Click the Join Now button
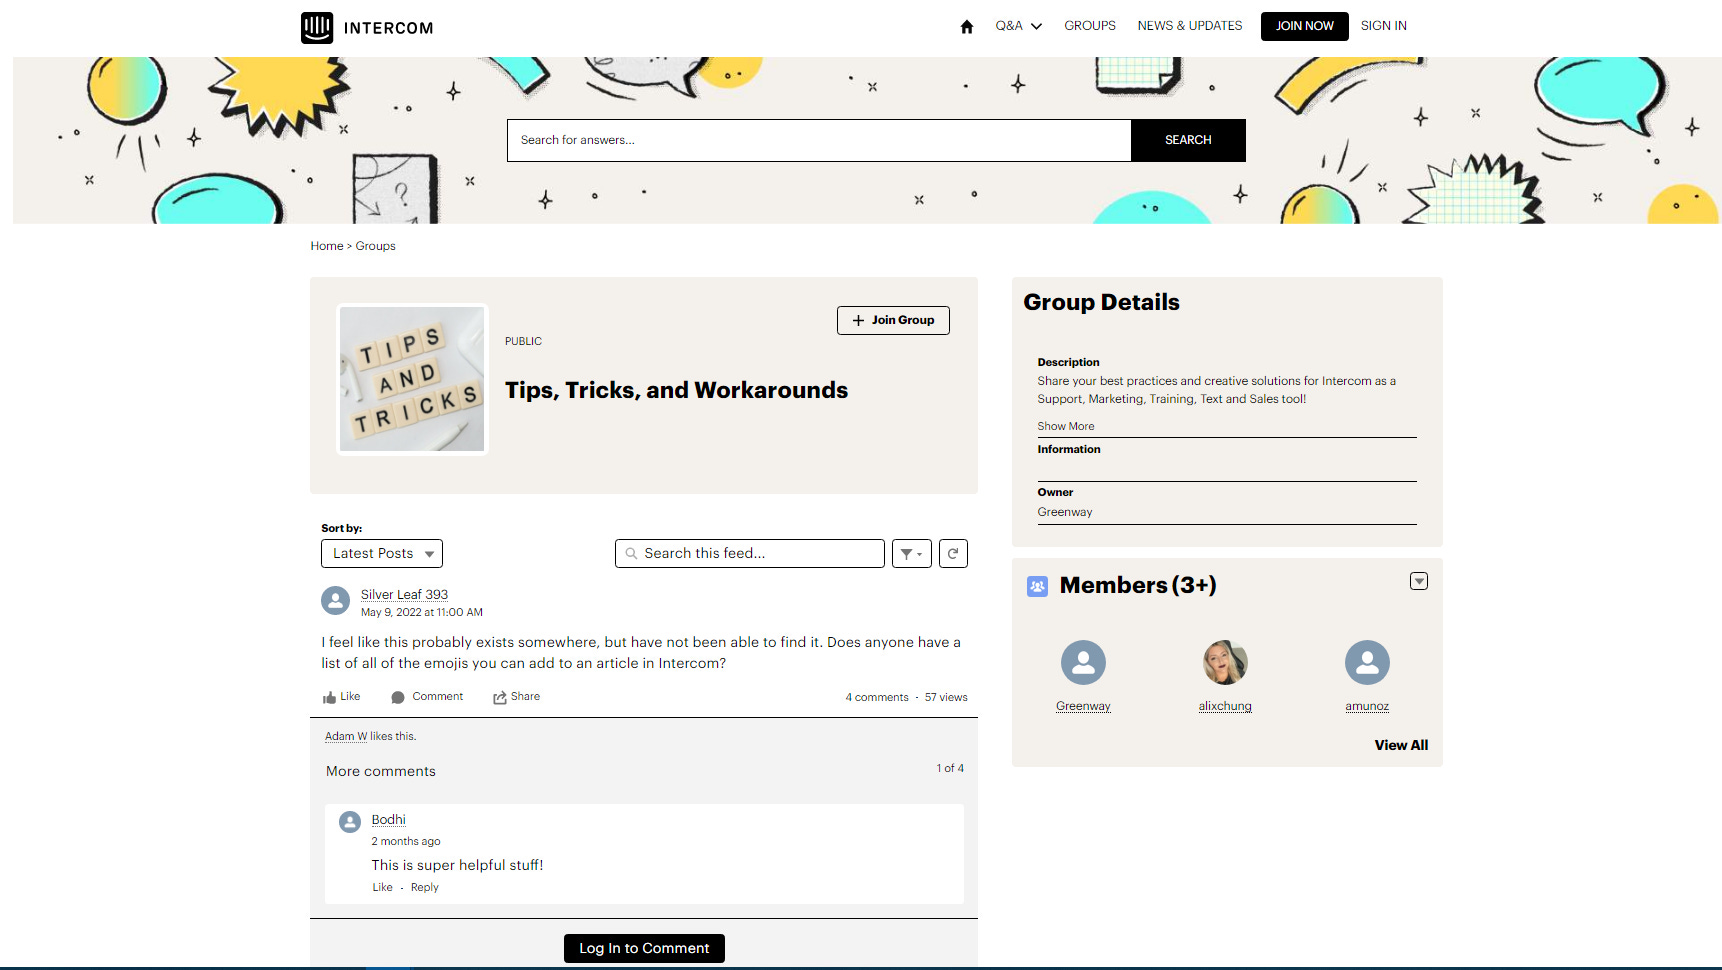The width and height of the screenshot is (1722, 970). click(1304, 26)
